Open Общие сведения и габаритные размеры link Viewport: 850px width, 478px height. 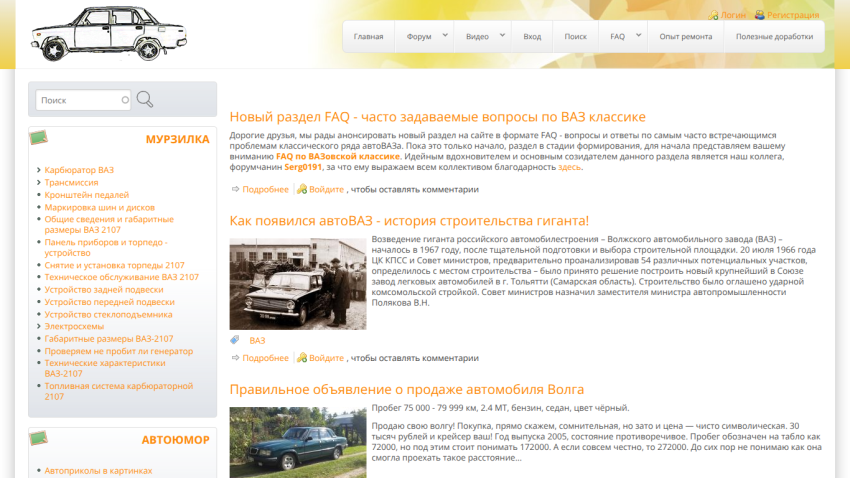click(109, 224)
